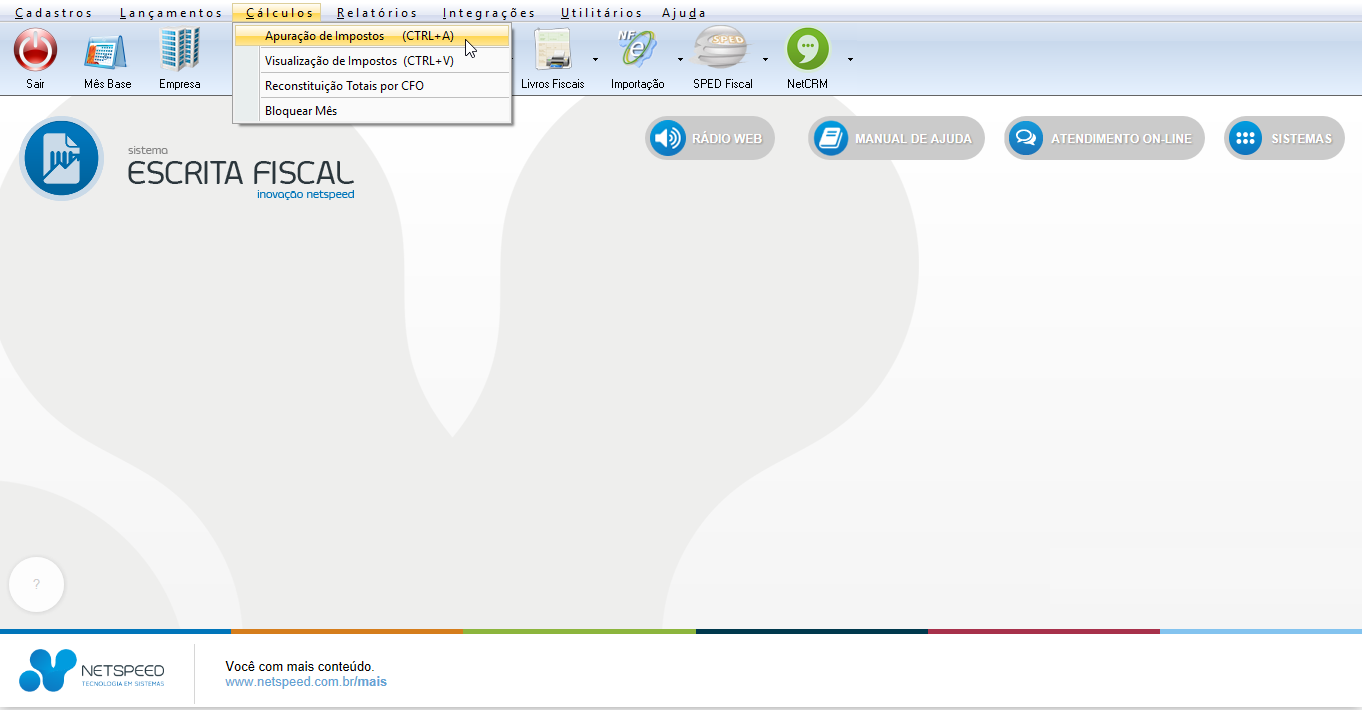Open the Relatórios menu
Screen dimensions: 1362x710
tap(377, 13)
